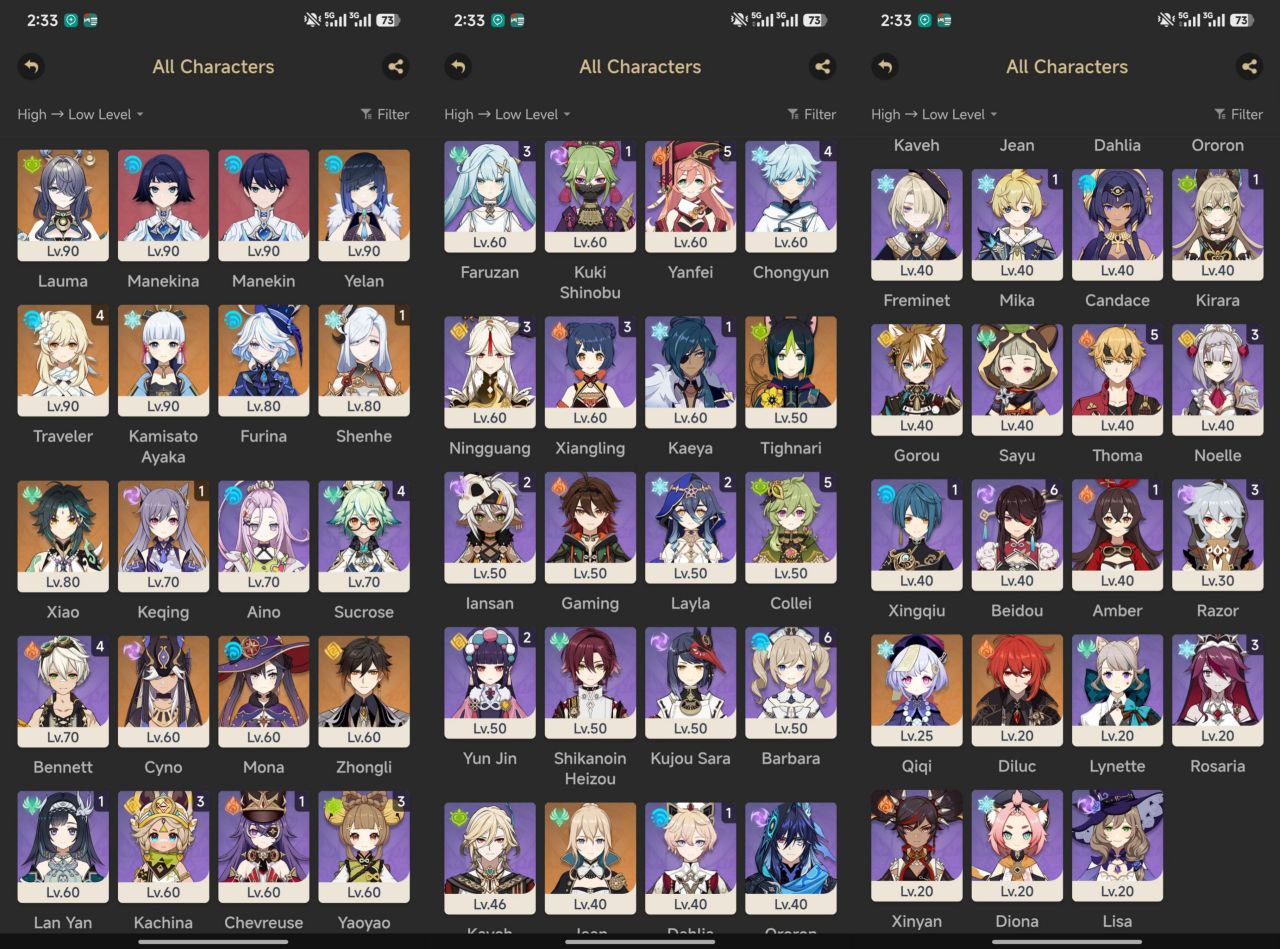Screen dimensions: 1280x949
Task: Tap Filter in the right panel
Action: pyautogui.click(x=1238, y=114)
